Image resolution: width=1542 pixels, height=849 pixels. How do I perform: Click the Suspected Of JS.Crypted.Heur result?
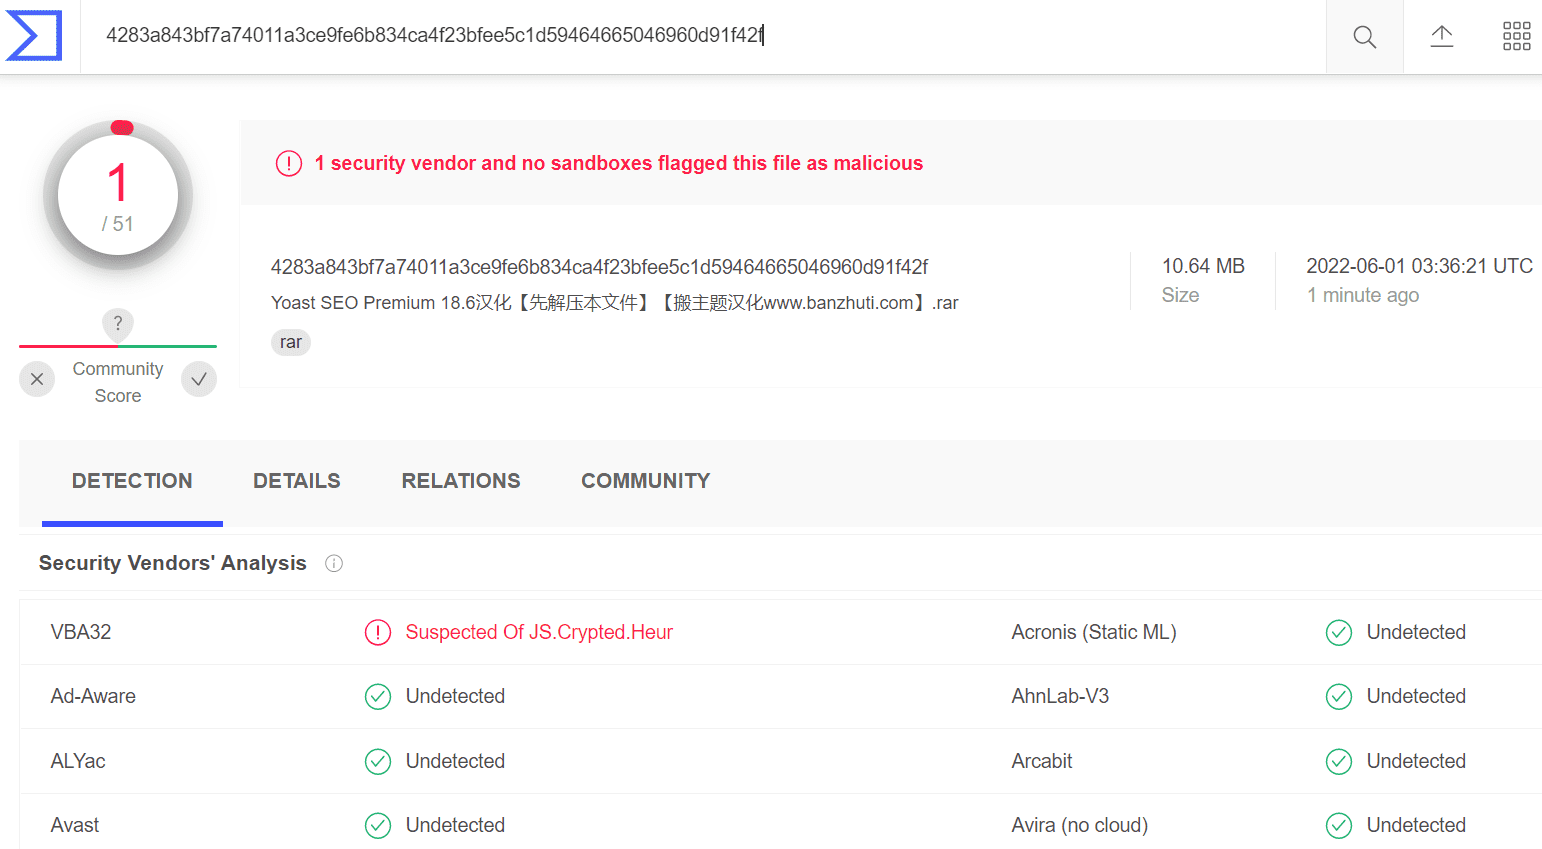click(539, 633)
